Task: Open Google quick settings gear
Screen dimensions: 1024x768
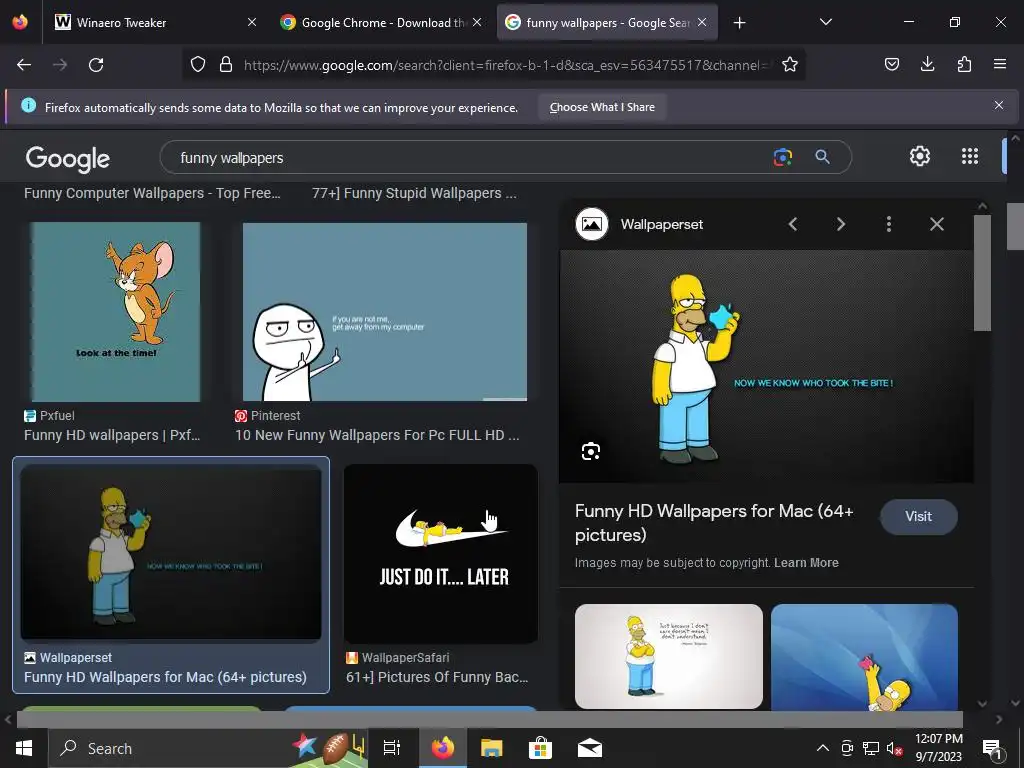Action: (x=920, y=156)
